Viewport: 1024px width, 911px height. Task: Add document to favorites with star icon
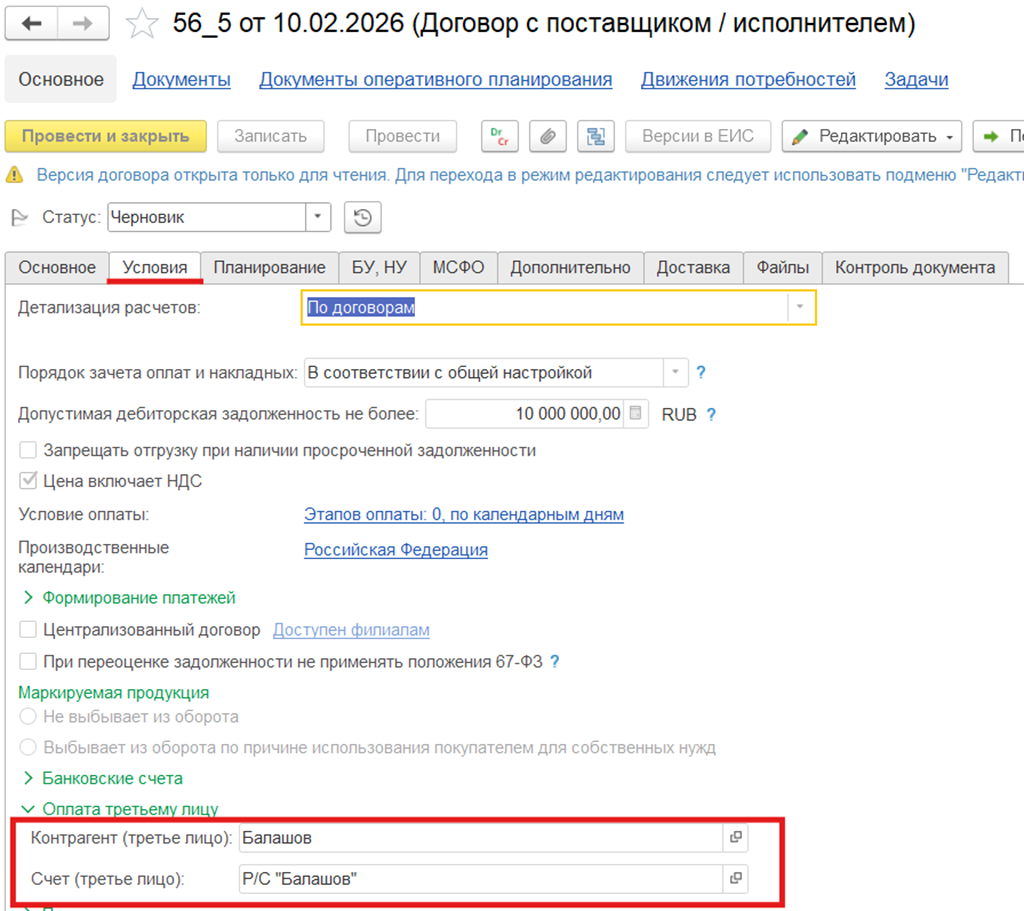click(x=142, y=24)
